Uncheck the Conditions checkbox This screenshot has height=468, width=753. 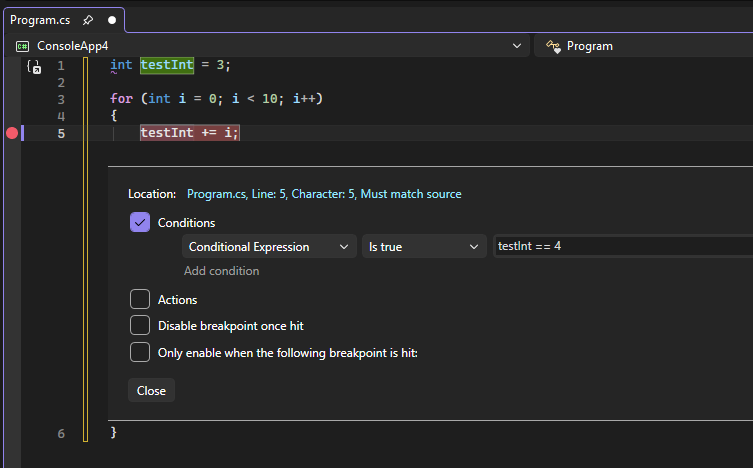(140, 223)
